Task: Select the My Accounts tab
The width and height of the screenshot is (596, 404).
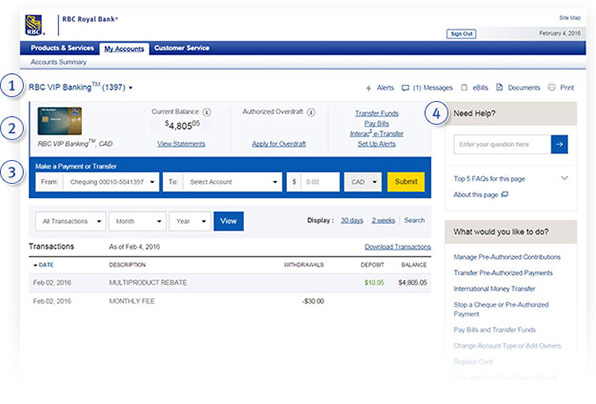Action: coord(124,49)
